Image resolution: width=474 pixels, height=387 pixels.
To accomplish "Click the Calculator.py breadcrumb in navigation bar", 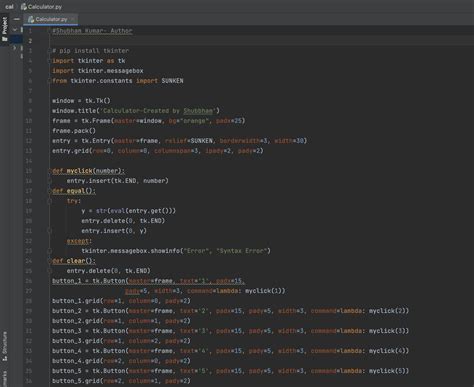I will 41,7.
